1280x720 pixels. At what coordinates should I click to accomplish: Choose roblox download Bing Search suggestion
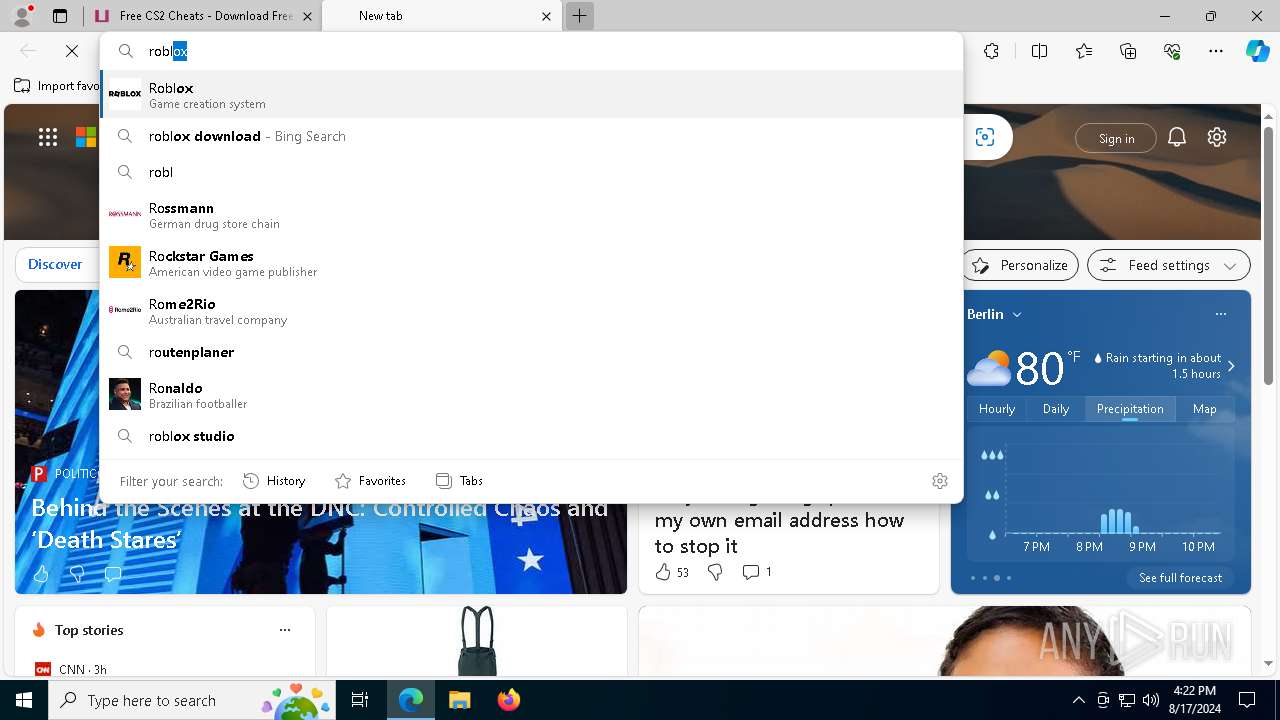click(x=531, y=136)
